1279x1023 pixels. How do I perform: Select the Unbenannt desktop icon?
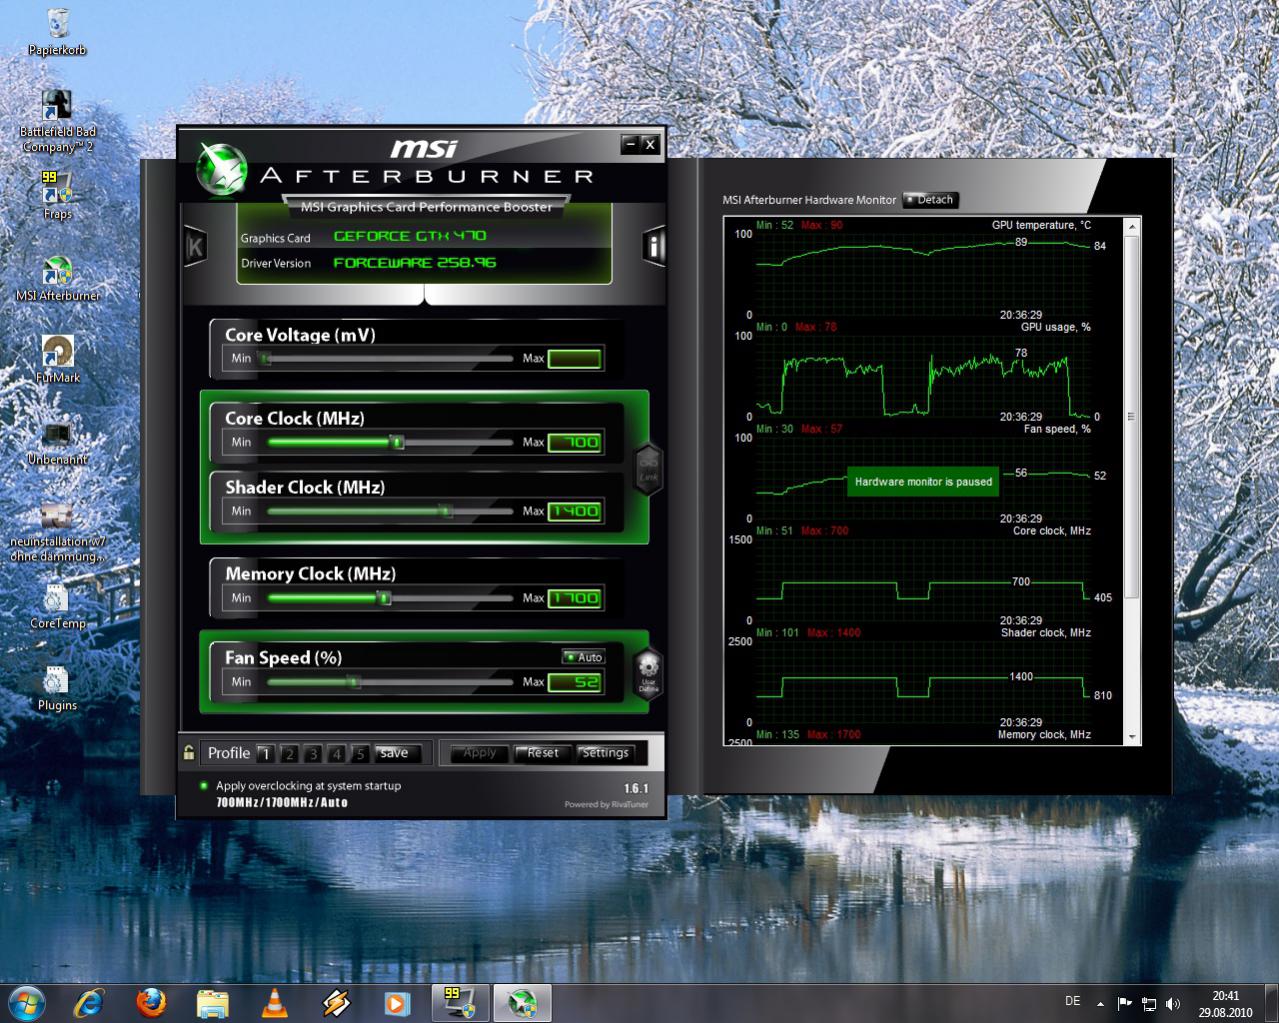(x=57, y=442)
